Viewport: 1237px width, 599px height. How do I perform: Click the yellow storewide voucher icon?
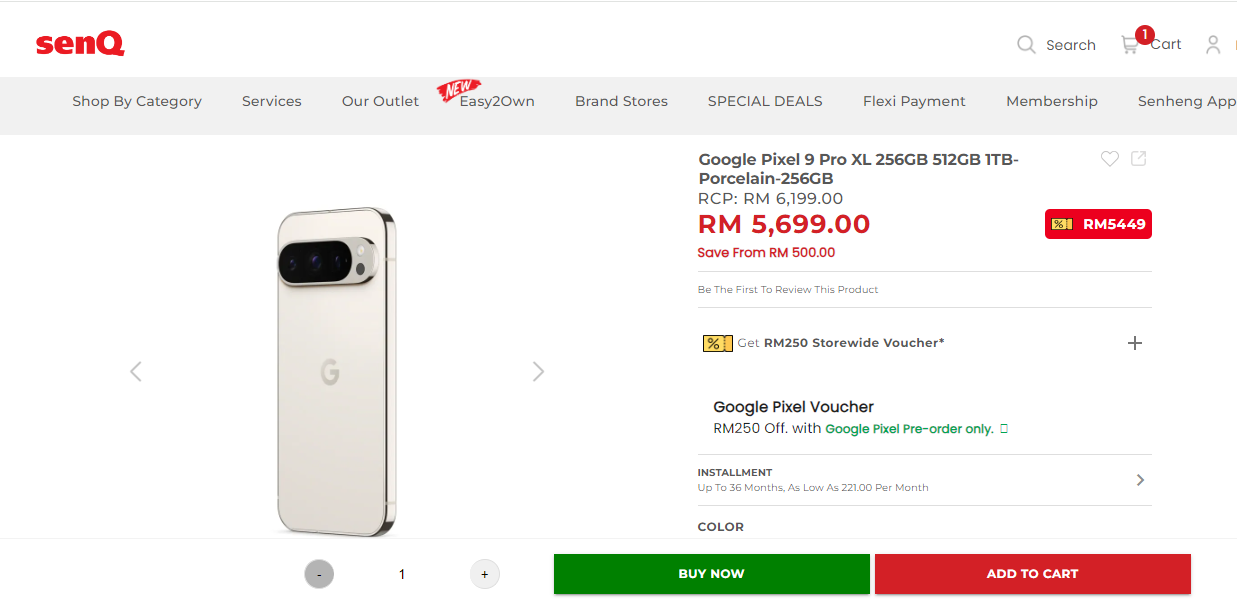coord(717,343)
